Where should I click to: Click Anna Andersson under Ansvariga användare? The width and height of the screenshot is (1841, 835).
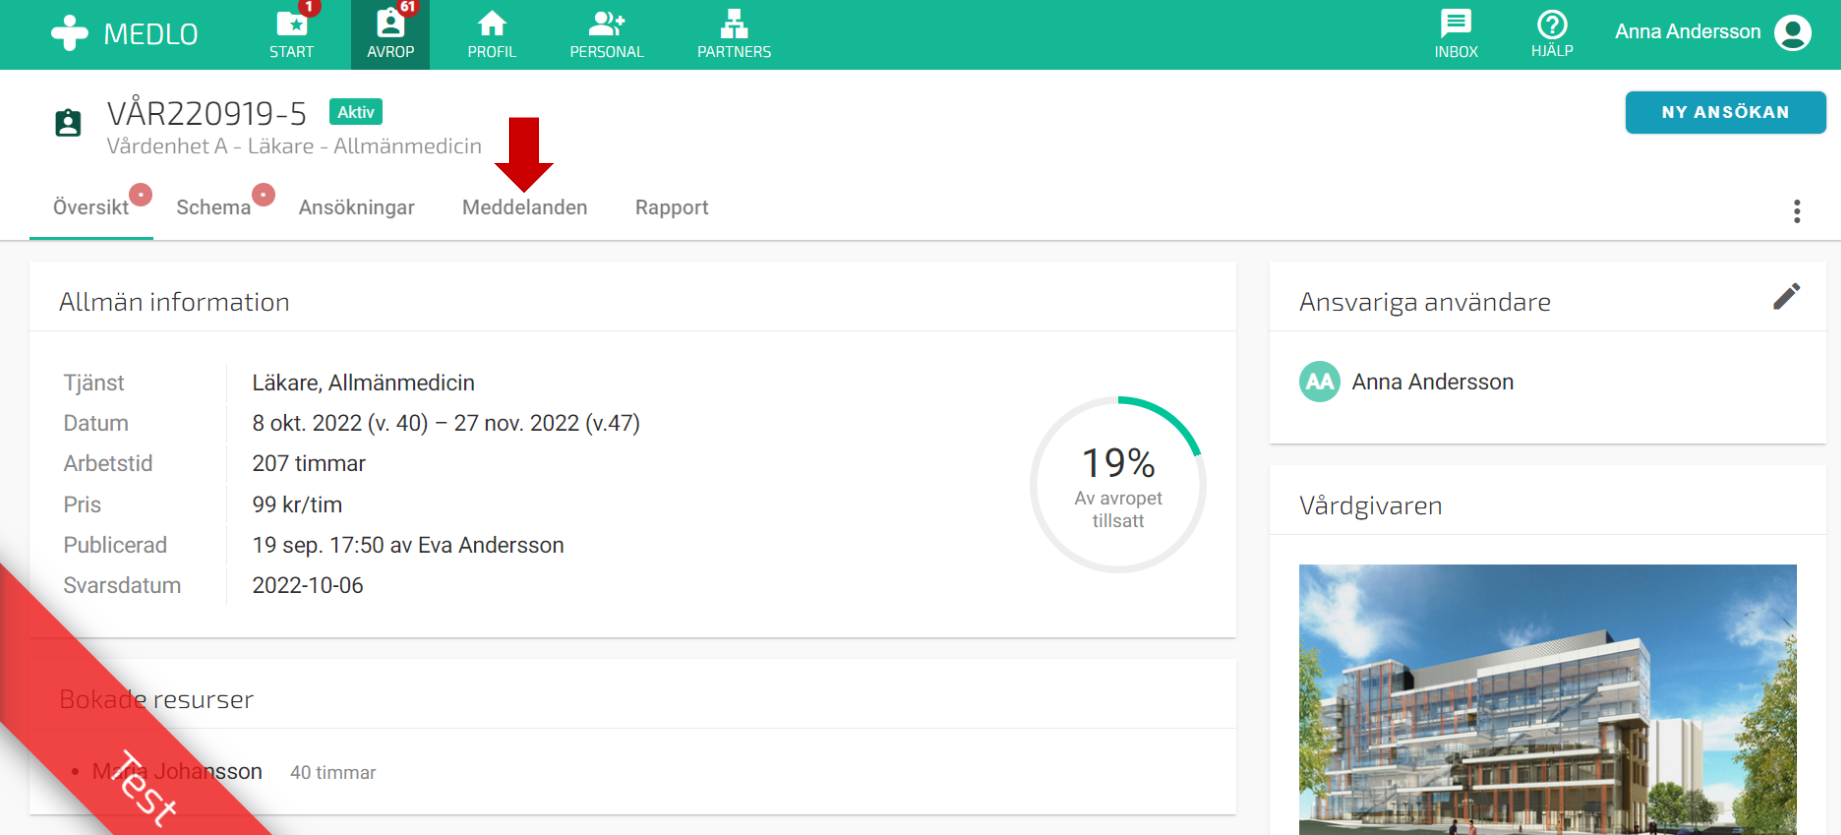1432,382
